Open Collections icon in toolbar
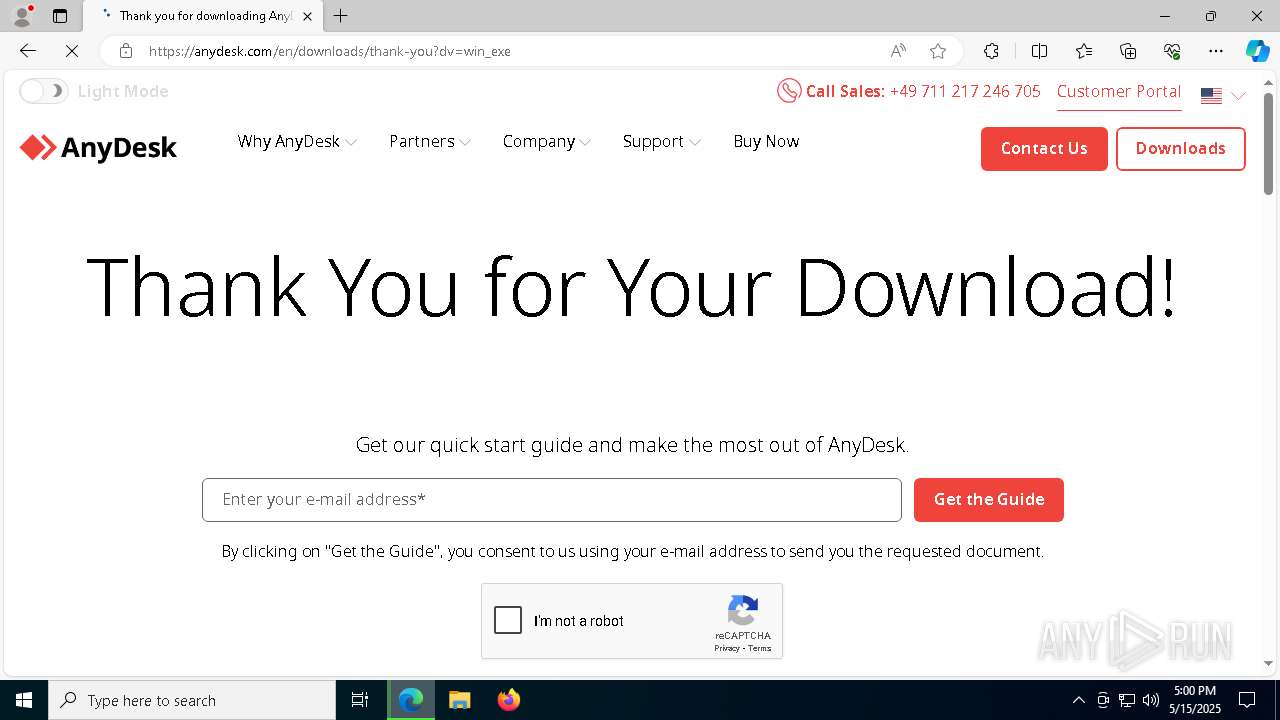 tap(1128, 51)
